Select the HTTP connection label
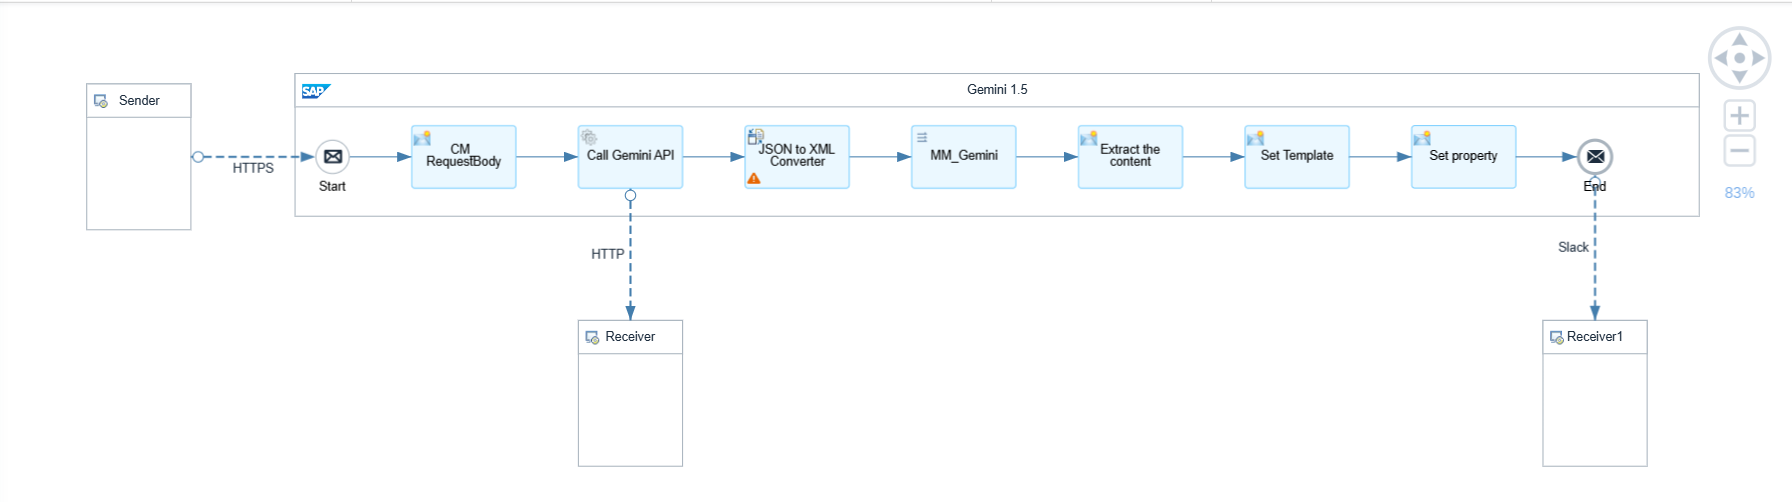1792x502 pixels. [608, 254]
